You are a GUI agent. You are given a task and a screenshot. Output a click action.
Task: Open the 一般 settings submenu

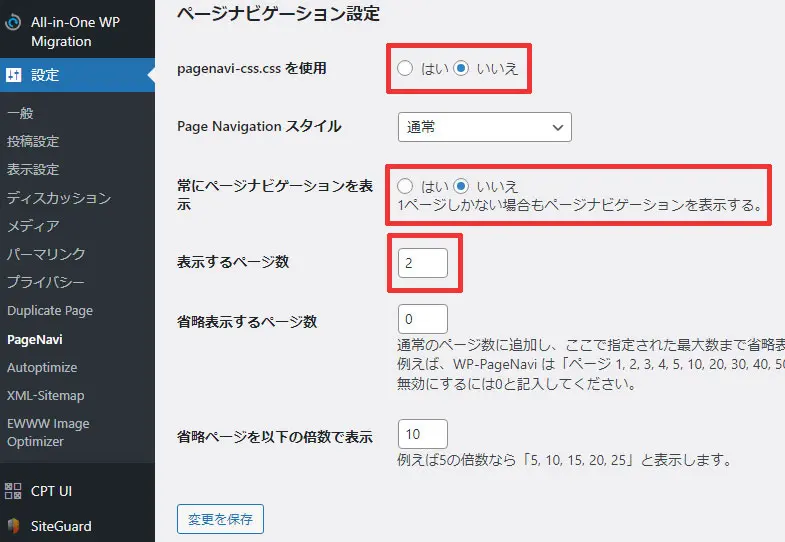20,113
